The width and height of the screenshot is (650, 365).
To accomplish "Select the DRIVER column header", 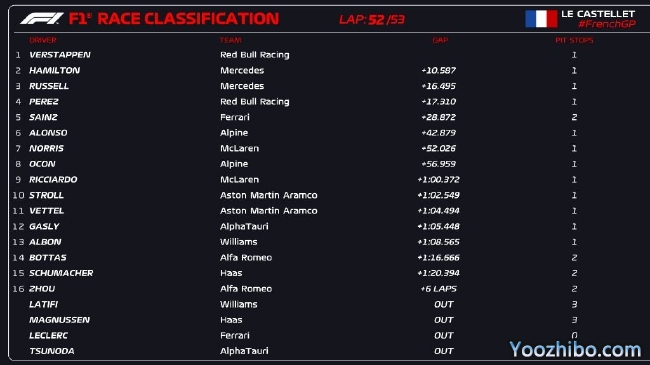I will click(43, 40).
